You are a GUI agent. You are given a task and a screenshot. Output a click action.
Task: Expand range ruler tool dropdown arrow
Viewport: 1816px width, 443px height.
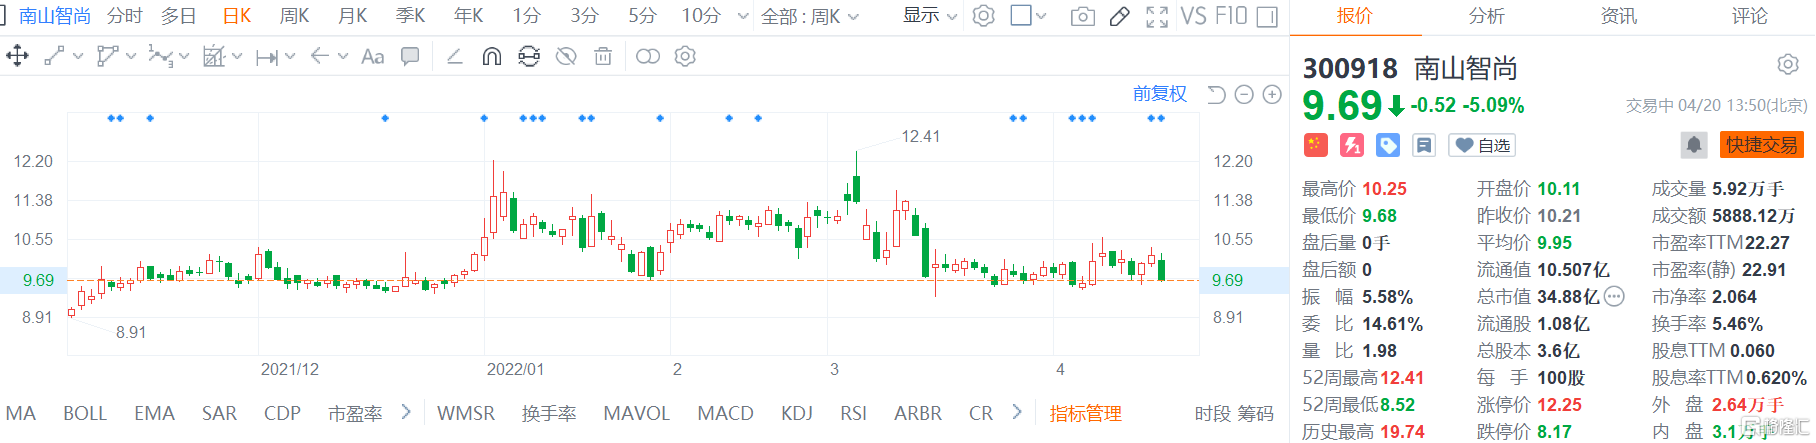[x=290, y=57]
